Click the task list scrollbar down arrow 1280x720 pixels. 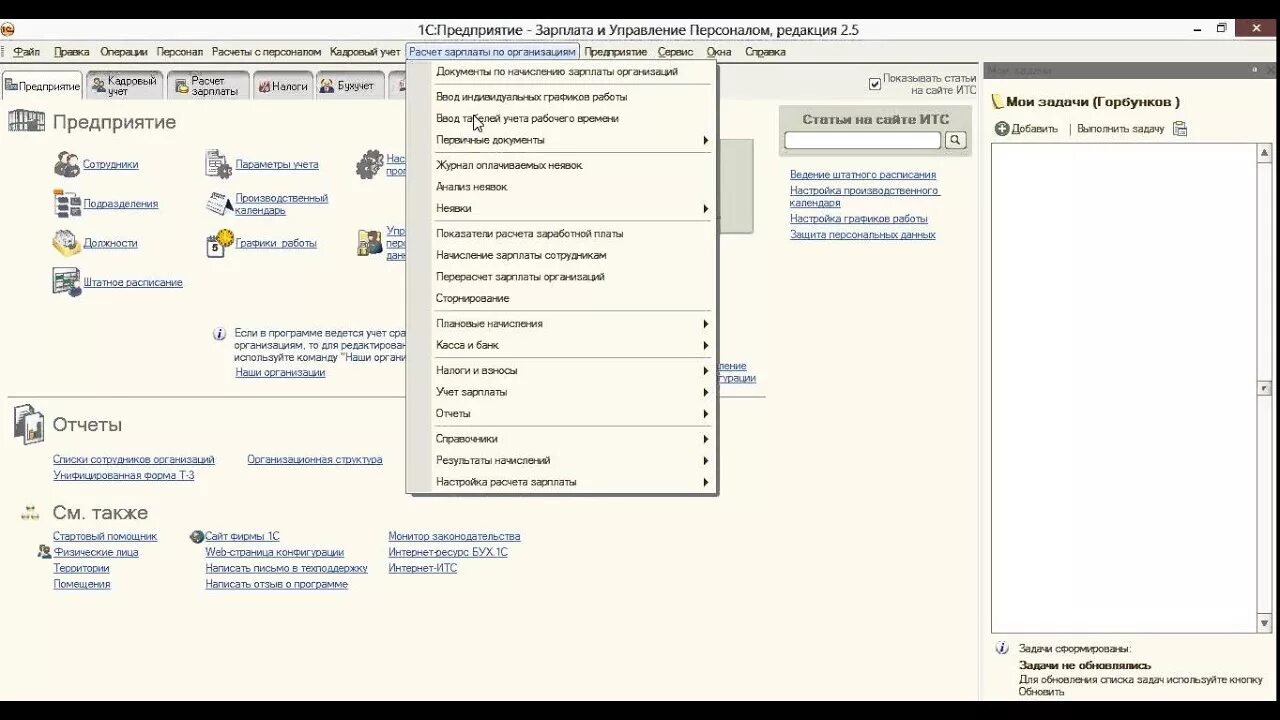click(x=1264, y=624)
